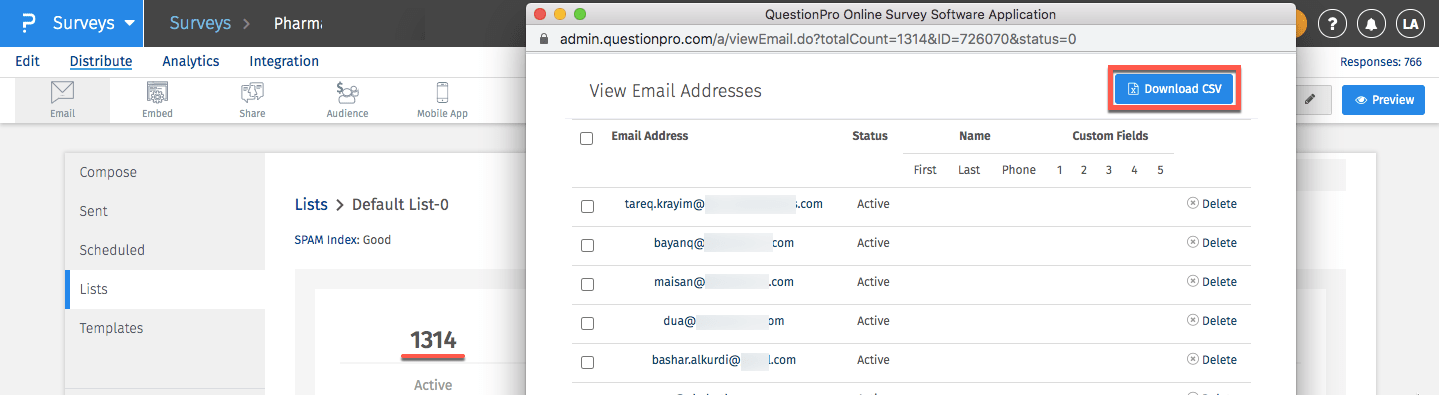The image size is (1439, 395).
Task: Switch to the Analytics tab
Action: point(191,61)
